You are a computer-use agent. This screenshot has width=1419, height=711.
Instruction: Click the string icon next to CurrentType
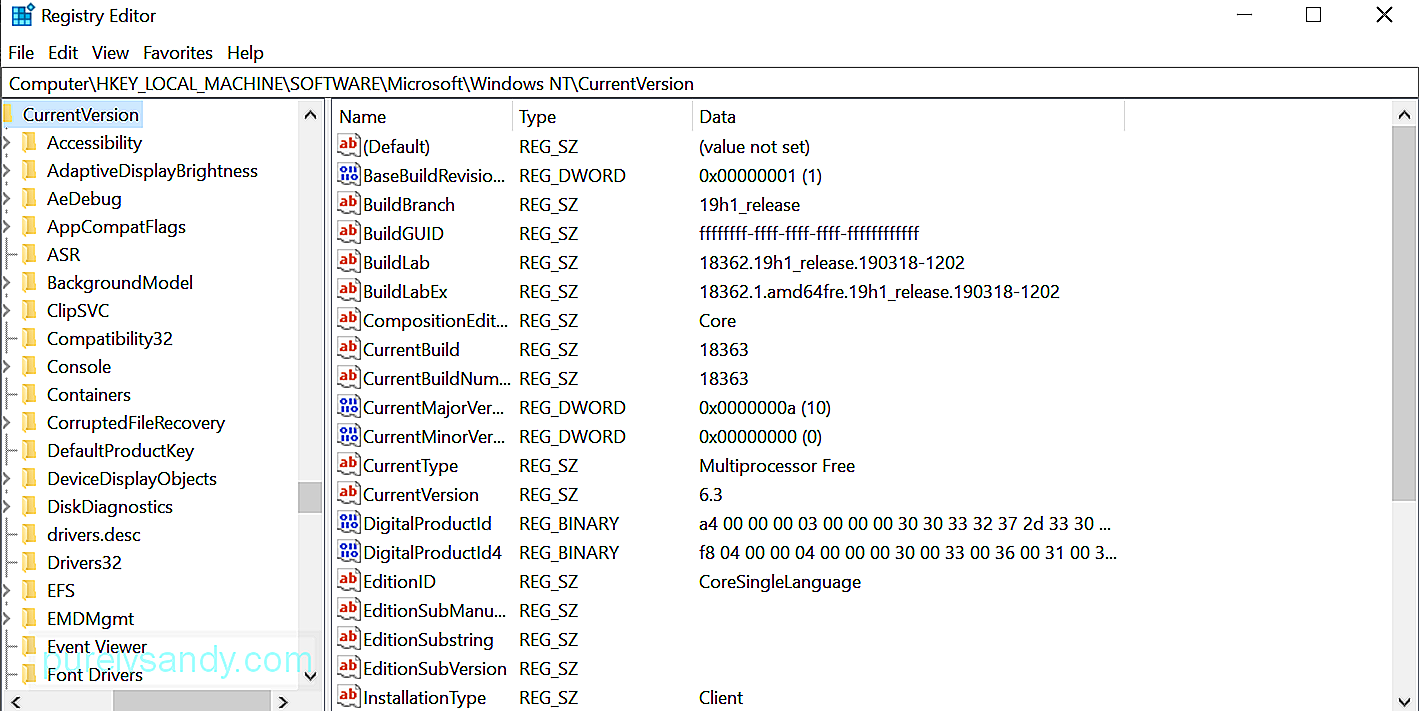tap(348, 465)
